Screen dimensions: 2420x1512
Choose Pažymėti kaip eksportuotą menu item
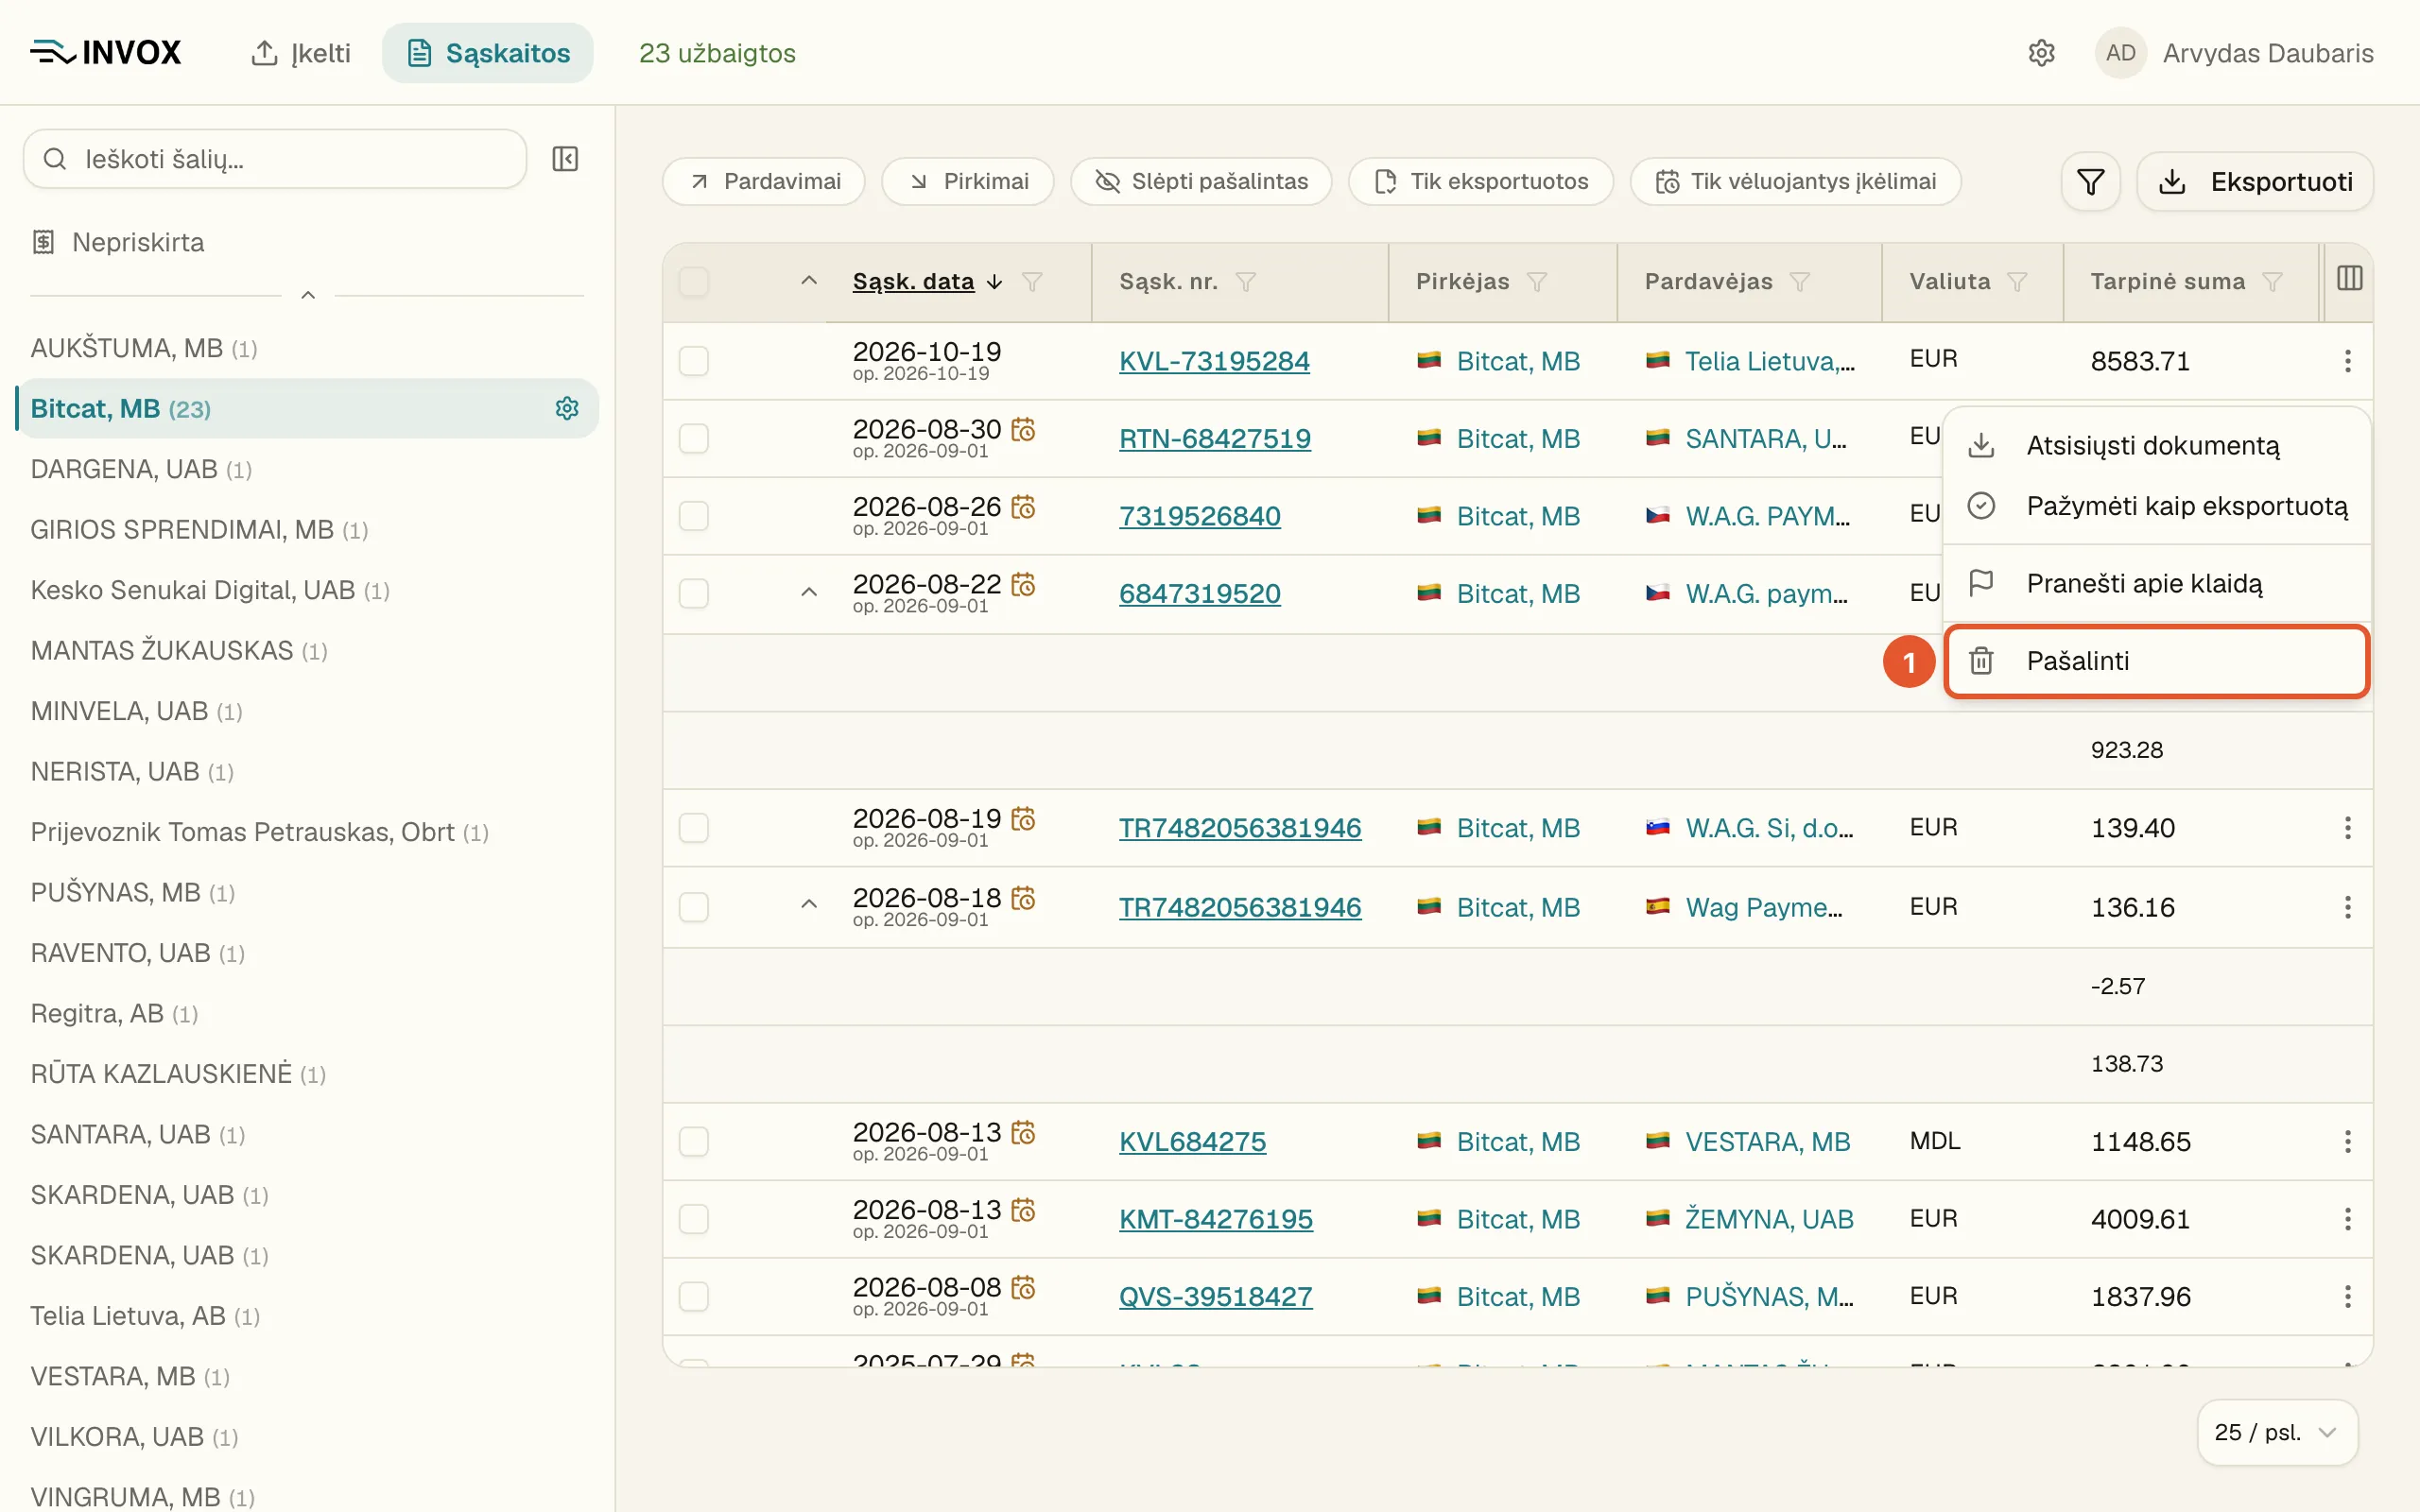pos(2156,506)
